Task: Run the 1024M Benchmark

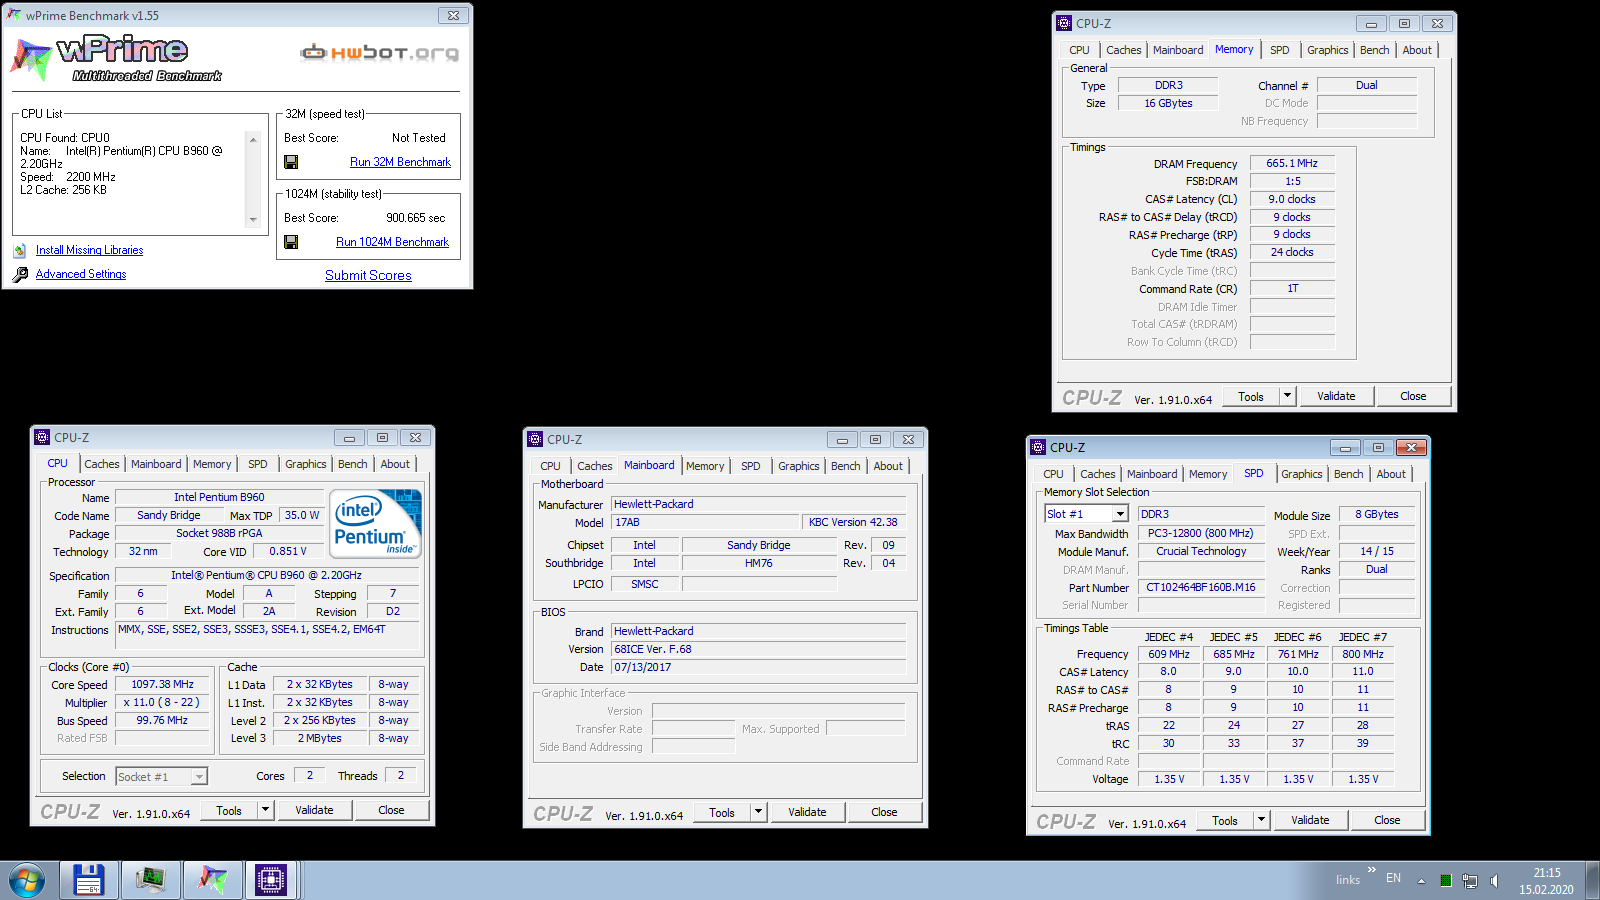Action: click(392, 242)
